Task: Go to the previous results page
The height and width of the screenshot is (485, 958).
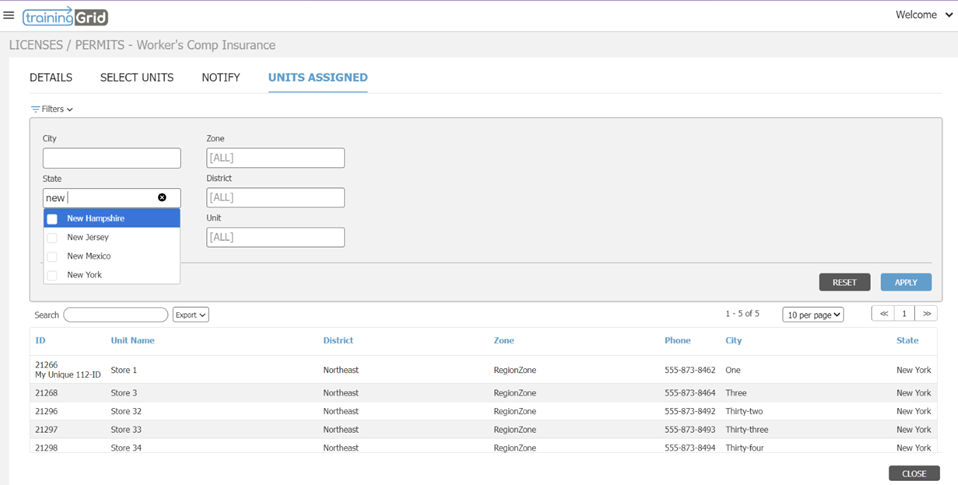Action: (x=882, y=314)
